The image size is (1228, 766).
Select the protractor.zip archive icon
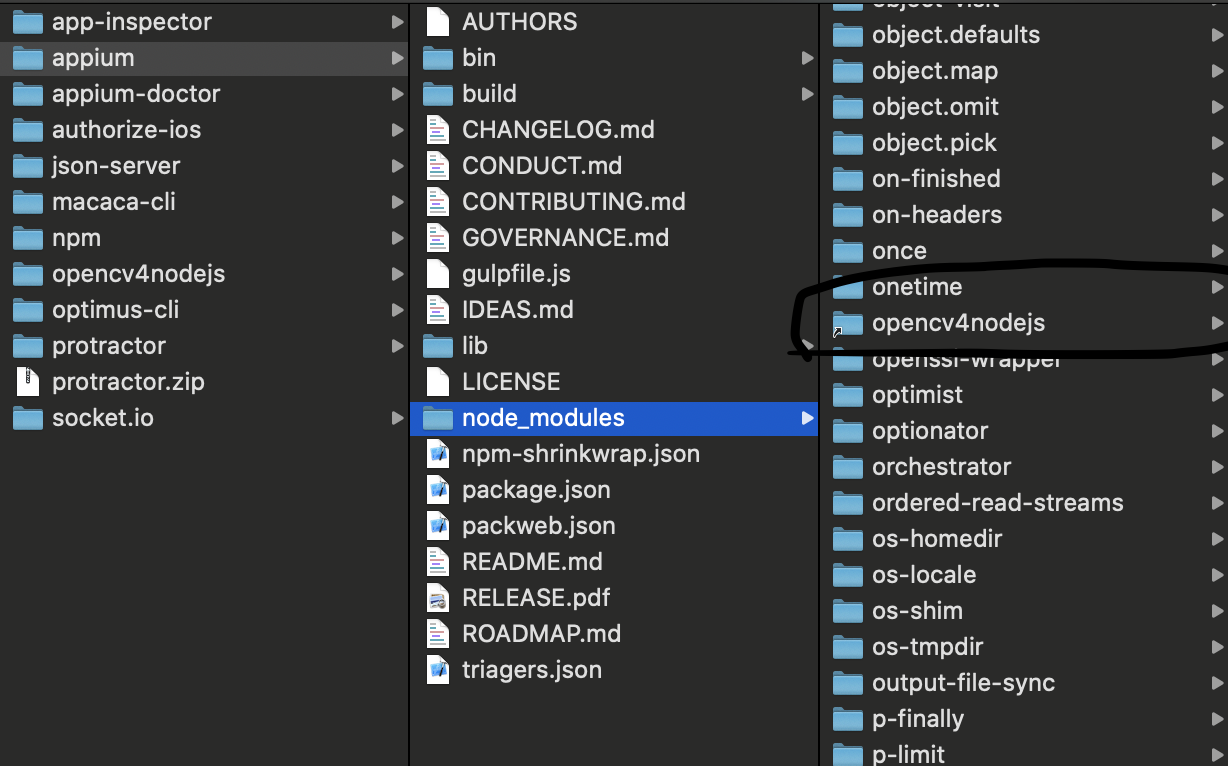coord(28,382)
